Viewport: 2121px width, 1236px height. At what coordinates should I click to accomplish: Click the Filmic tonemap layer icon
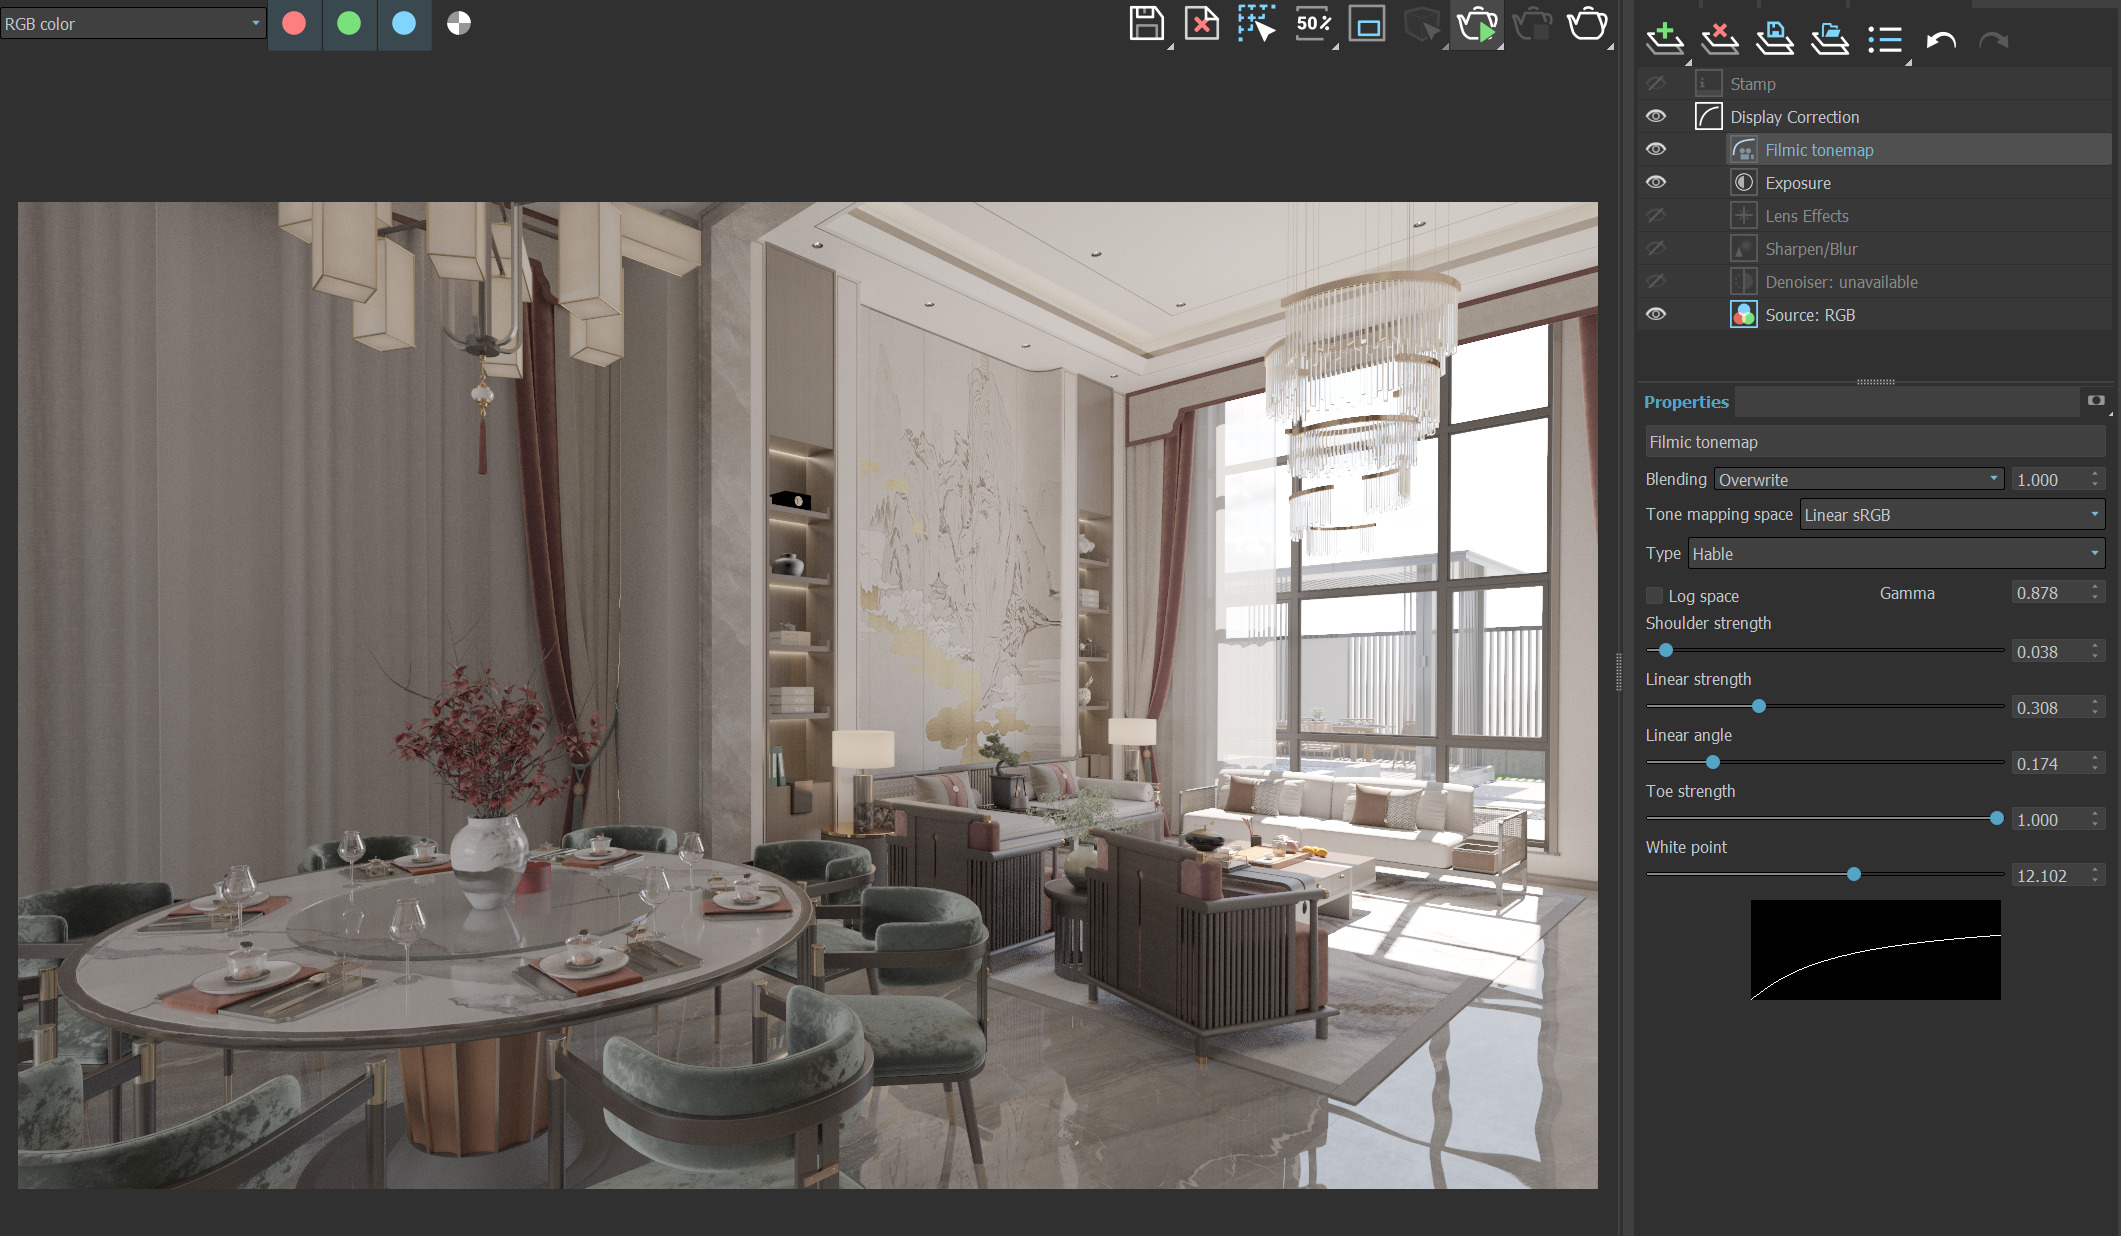coord(1744,150)
